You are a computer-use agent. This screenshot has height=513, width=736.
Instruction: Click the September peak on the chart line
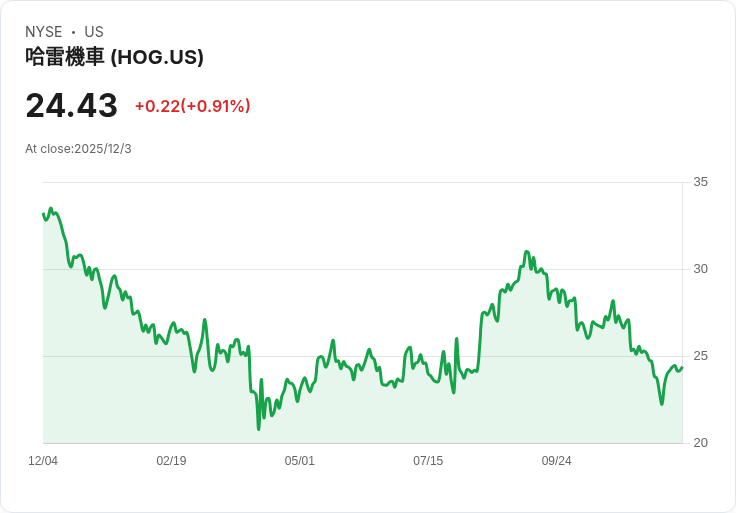527,252
